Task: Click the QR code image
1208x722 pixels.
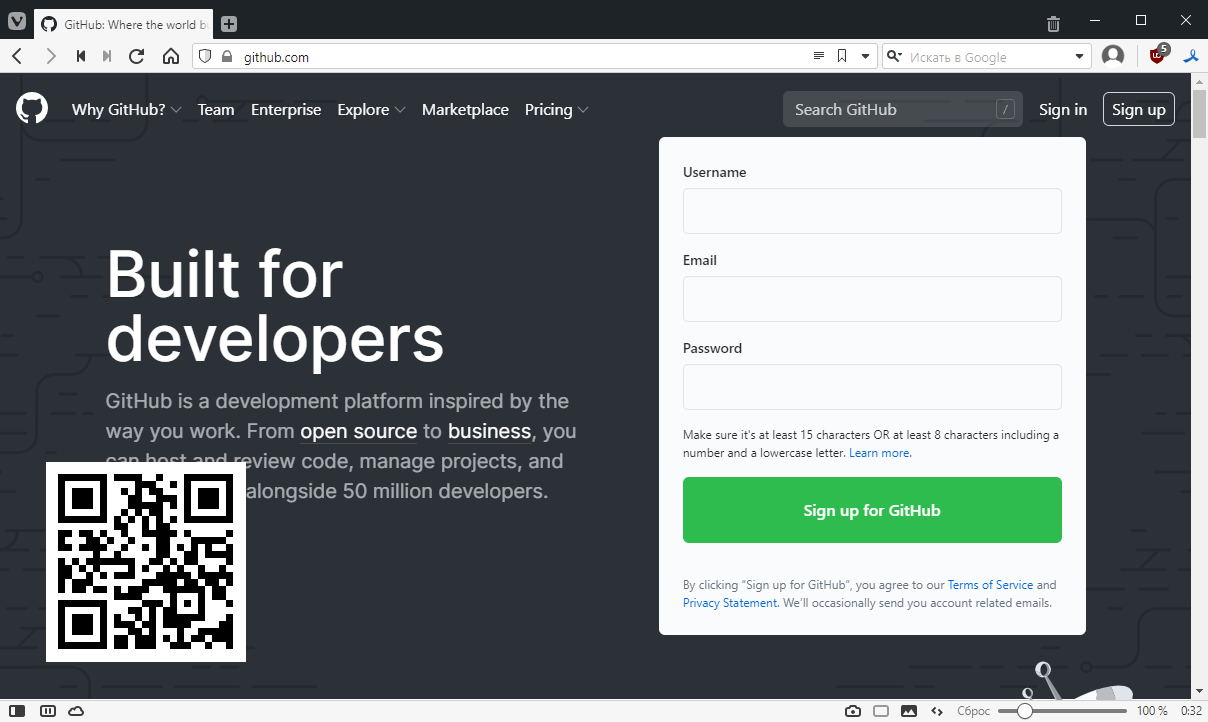Action: click(146, 562)
